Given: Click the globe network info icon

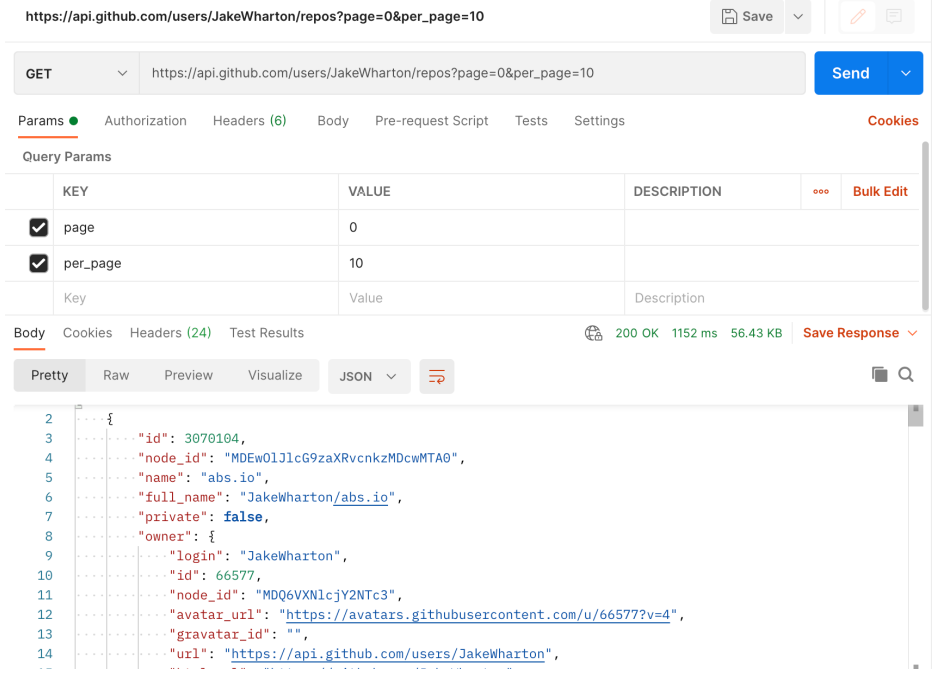Looking at the screenshot, I should coord(593,333).
